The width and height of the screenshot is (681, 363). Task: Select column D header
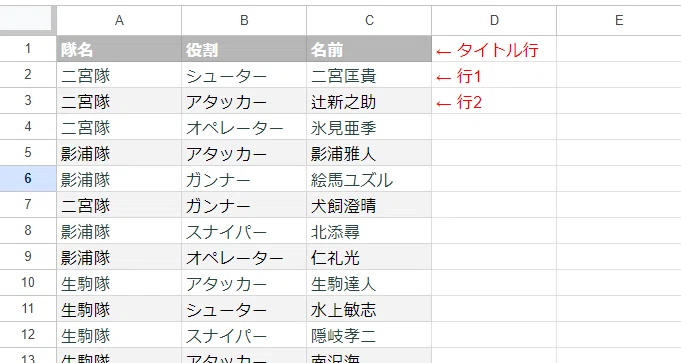tap(494, 20)
